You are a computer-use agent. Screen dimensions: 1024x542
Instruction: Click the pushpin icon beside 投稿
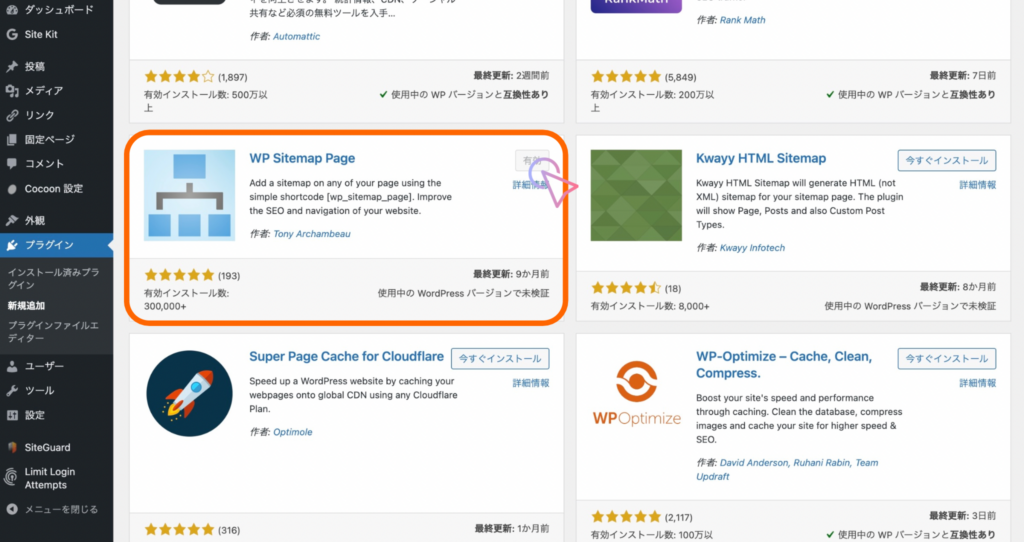[x=12, y=66]
